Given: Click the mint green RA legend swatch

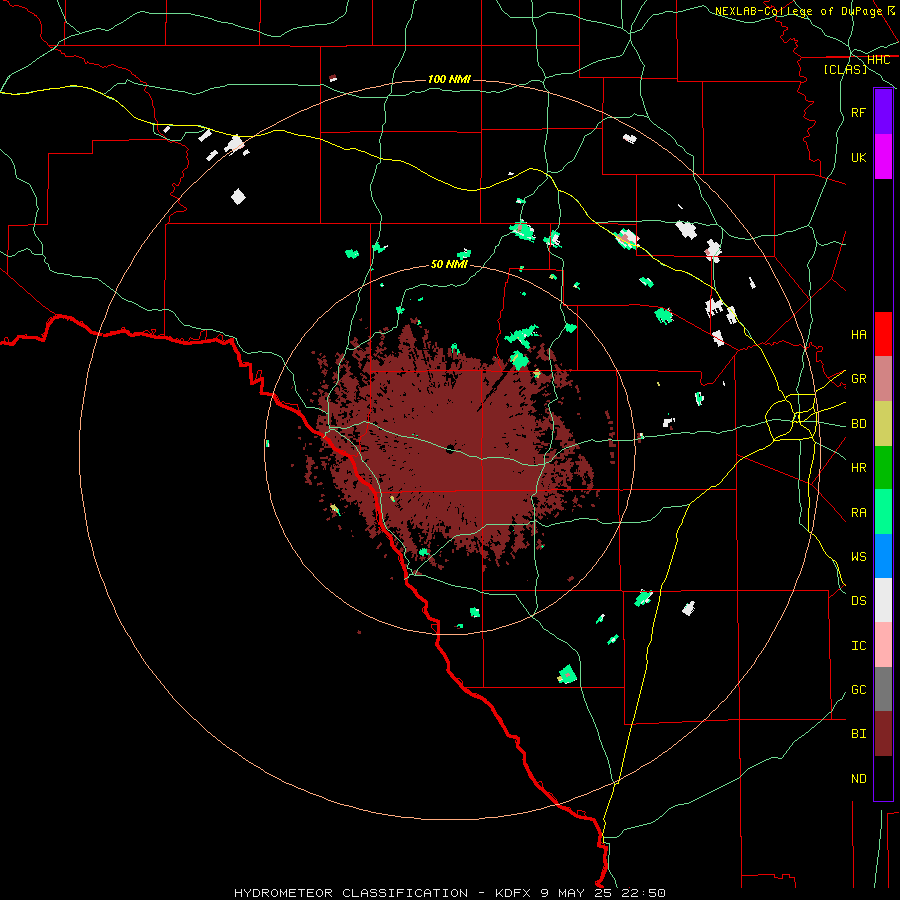Looking at the screenshot, I should (883, 512).
